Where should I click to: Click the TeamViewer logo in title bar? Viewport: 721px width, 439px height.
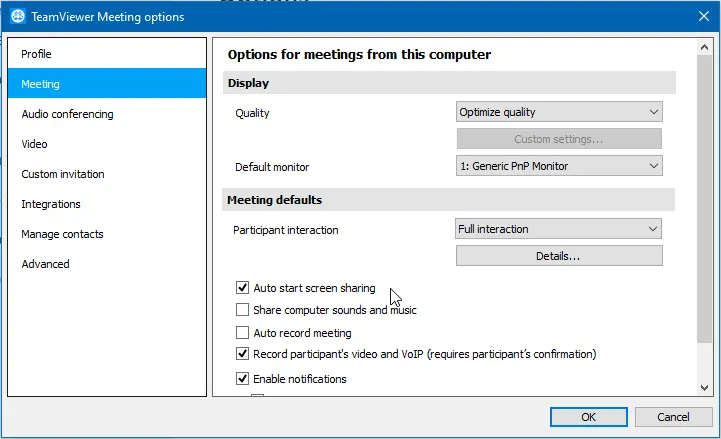(x=18, y=17)
